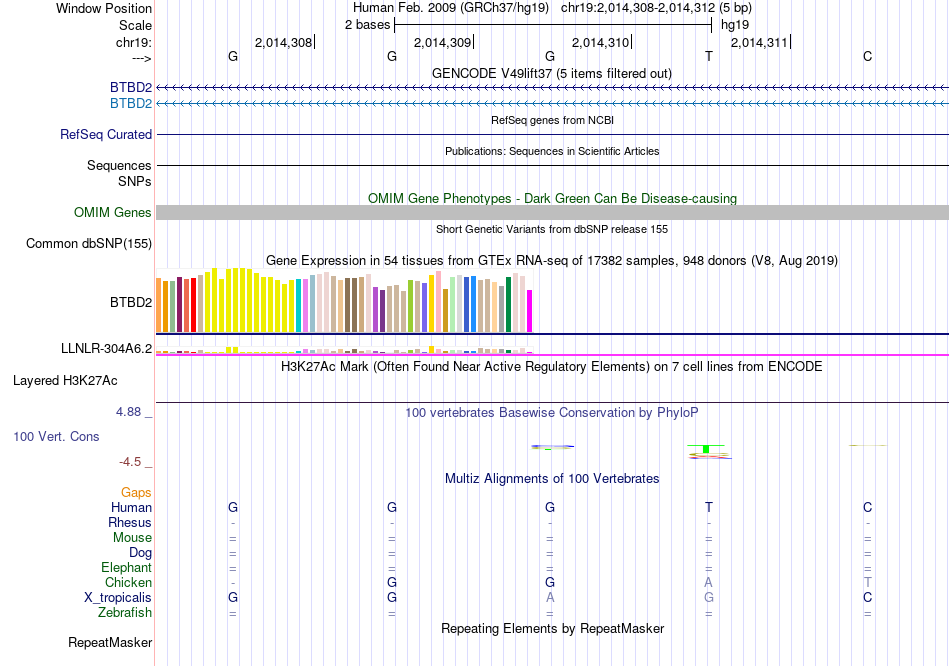Click the RefSeq Curated label
Viewport: 950px width, 666px height.
pyautogui.click(x=106, y=135)
